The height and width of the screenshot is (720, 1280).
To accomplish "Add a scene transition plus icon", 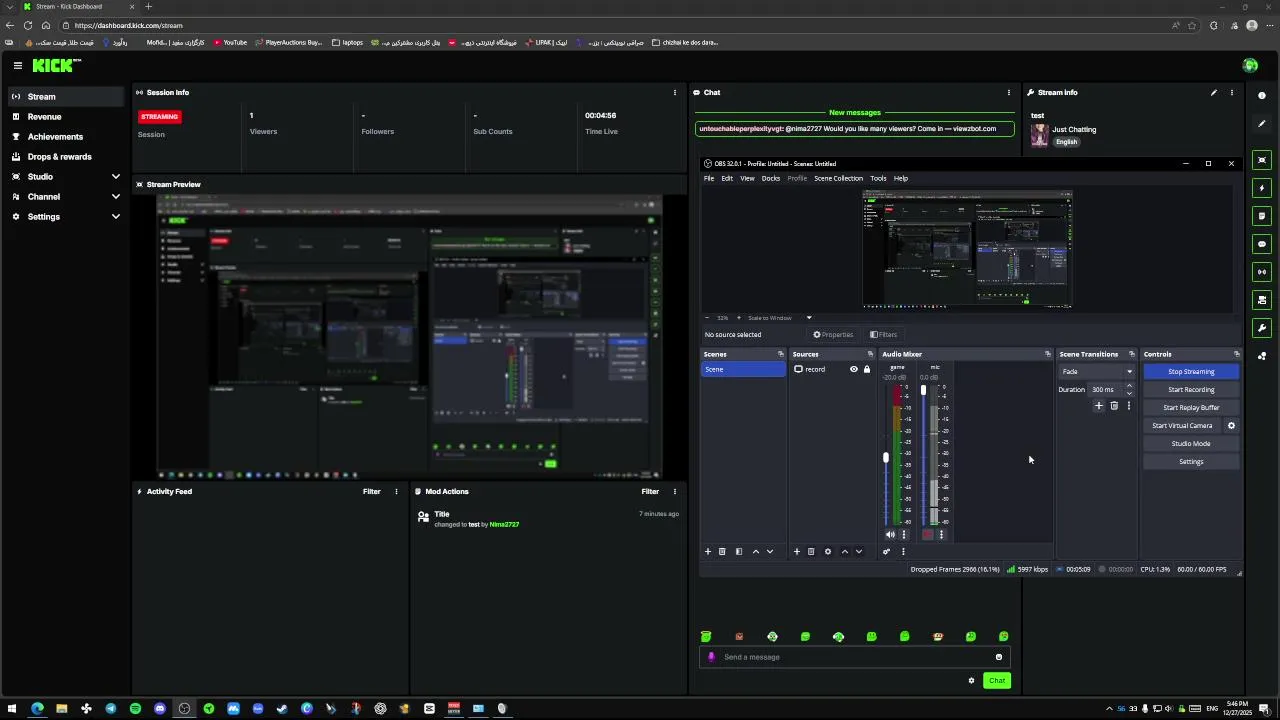I will [1098, 406].
